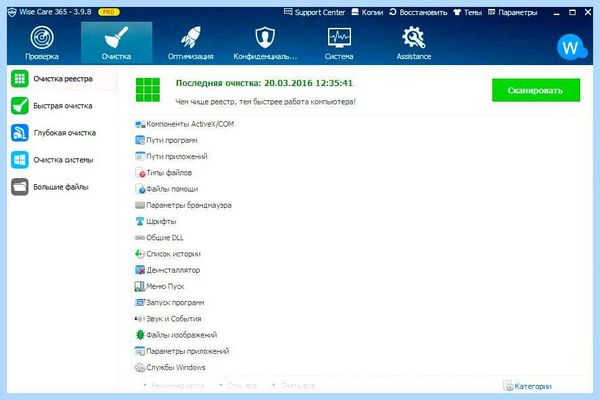Open the Темы themes option
600x400 pixels.
[x=468, y=12]
